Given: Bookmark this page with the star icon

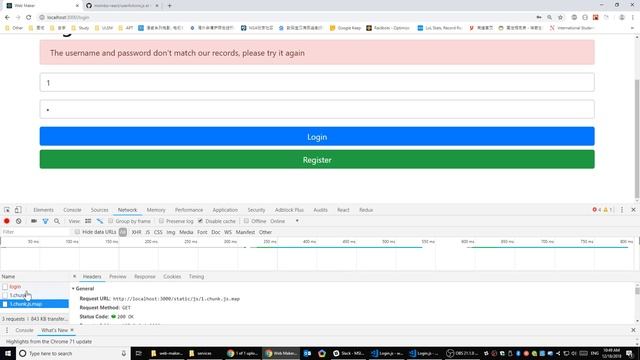Looking at the screenshot, I should tap(560, 17).
